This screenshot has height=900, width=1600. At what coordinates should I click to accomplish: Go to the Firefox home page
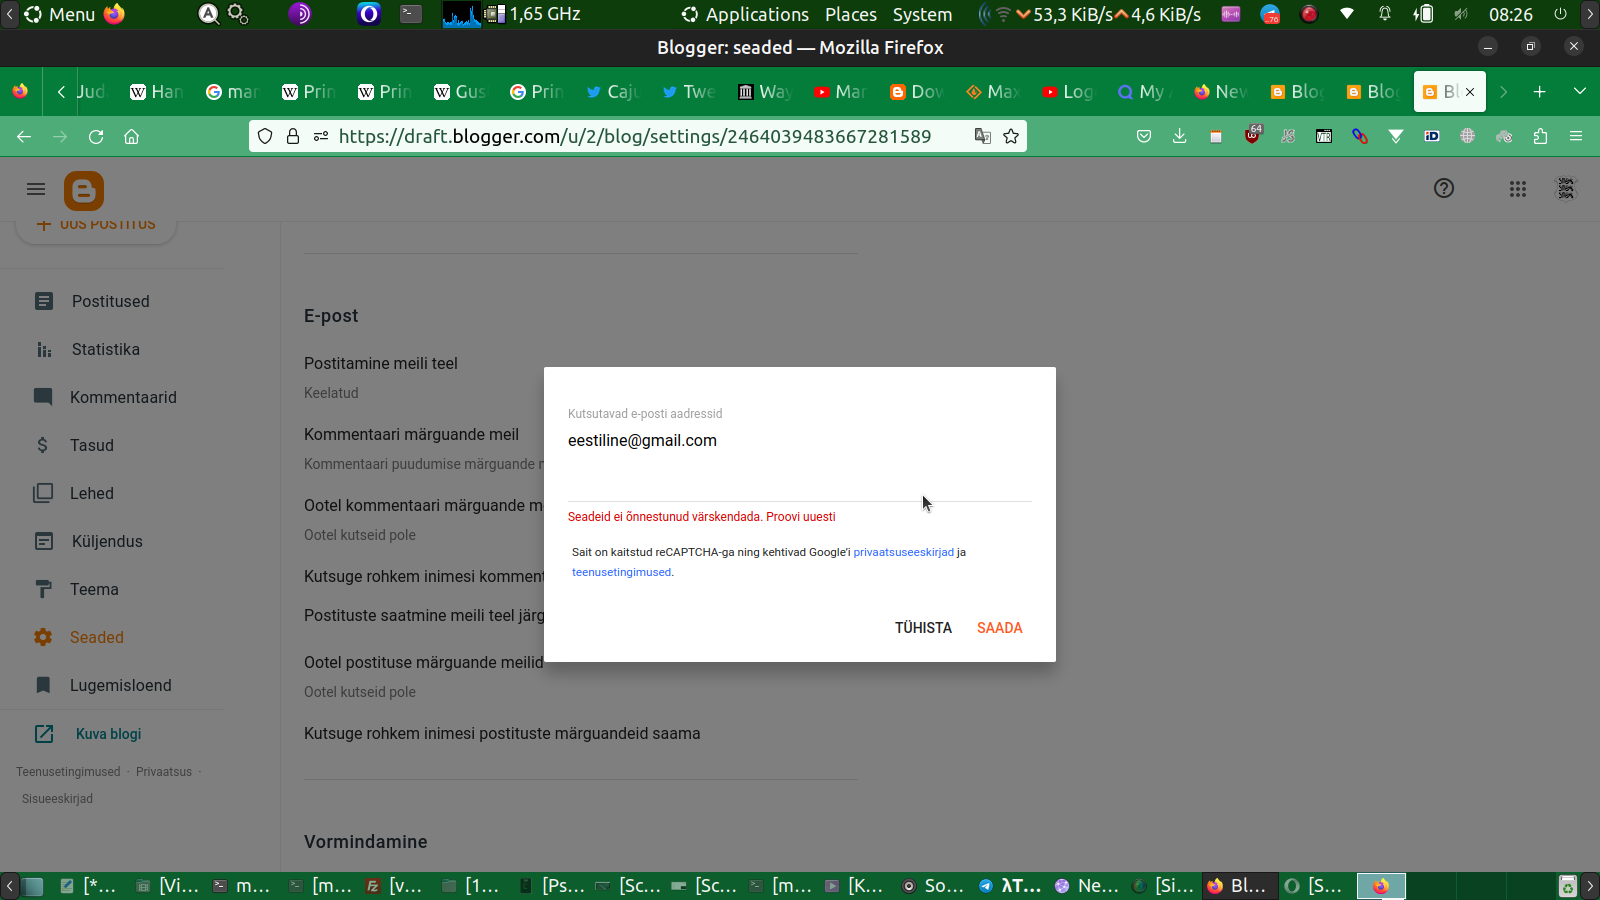click(x=131, y=136)
